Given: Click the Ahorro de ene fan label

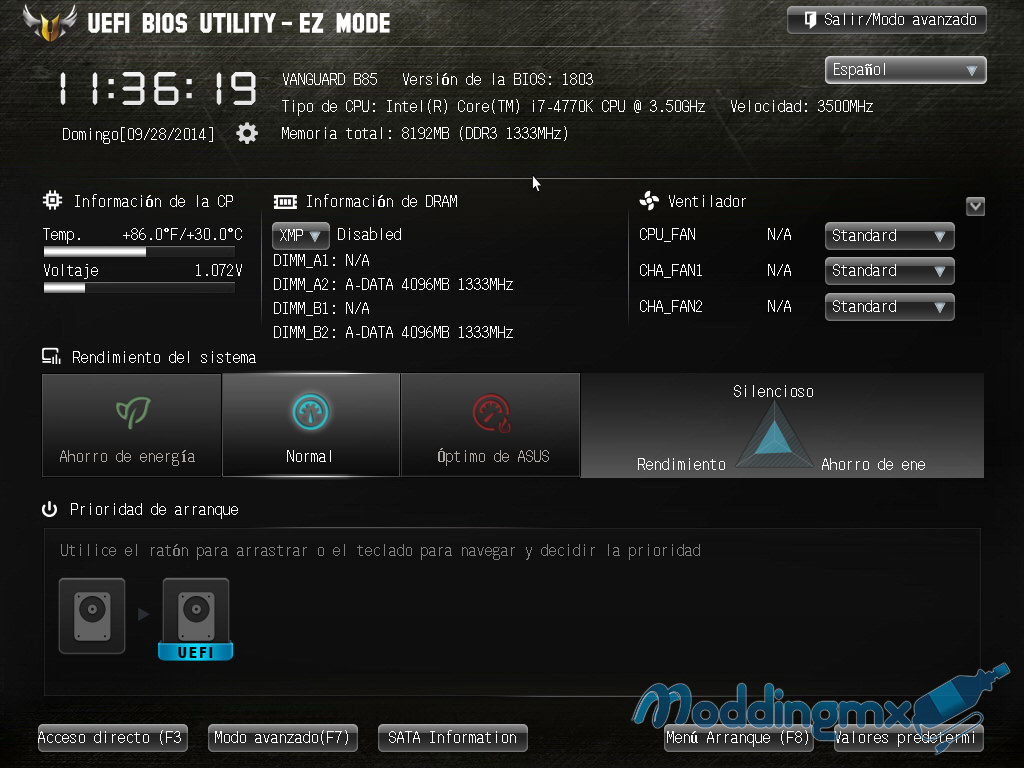Looking at the screenshot, I should tap(873, 464).
